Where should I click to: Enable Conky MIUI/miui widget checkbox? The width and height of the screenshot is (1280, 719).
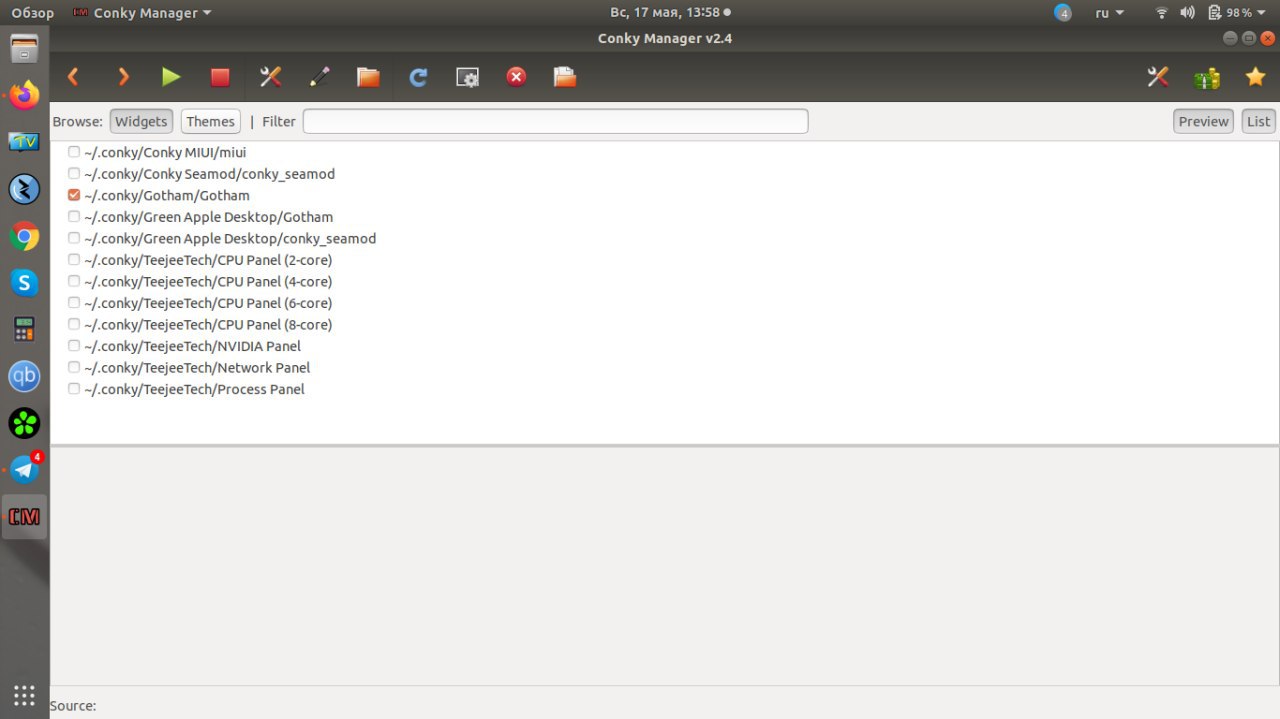[x=74, y=152]
